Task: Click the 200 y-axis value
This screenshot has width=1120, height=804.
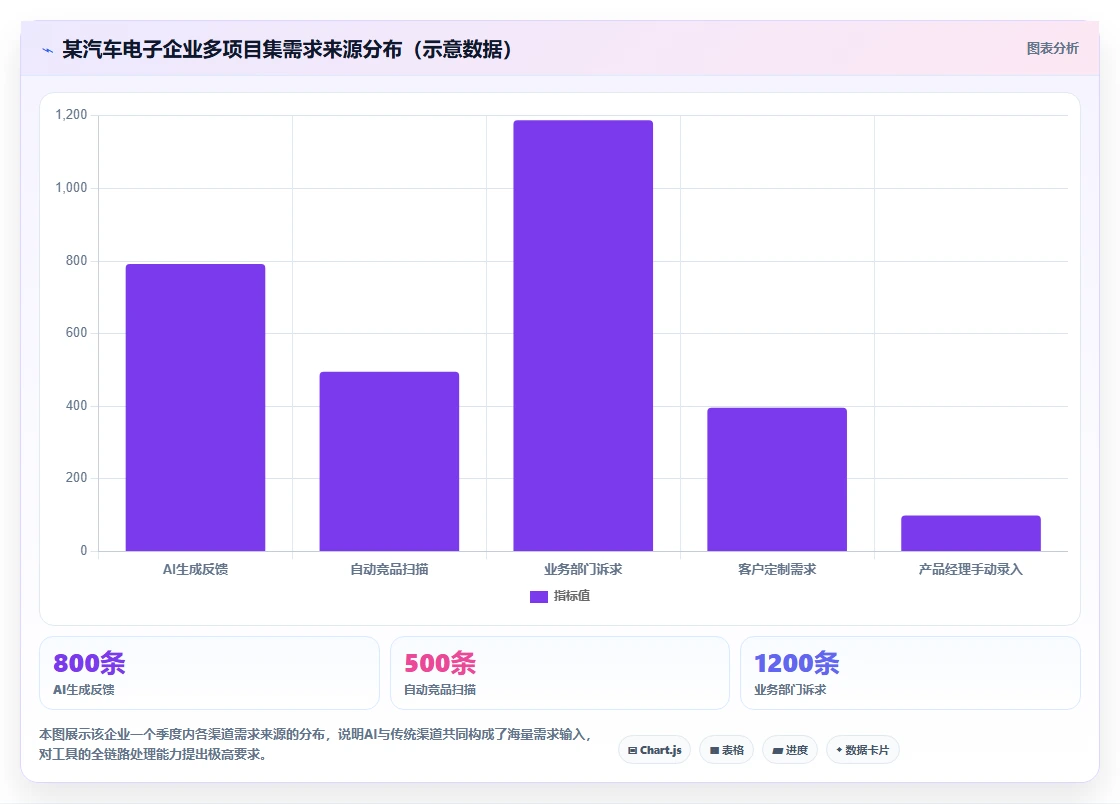Action: tap(76, 478)
